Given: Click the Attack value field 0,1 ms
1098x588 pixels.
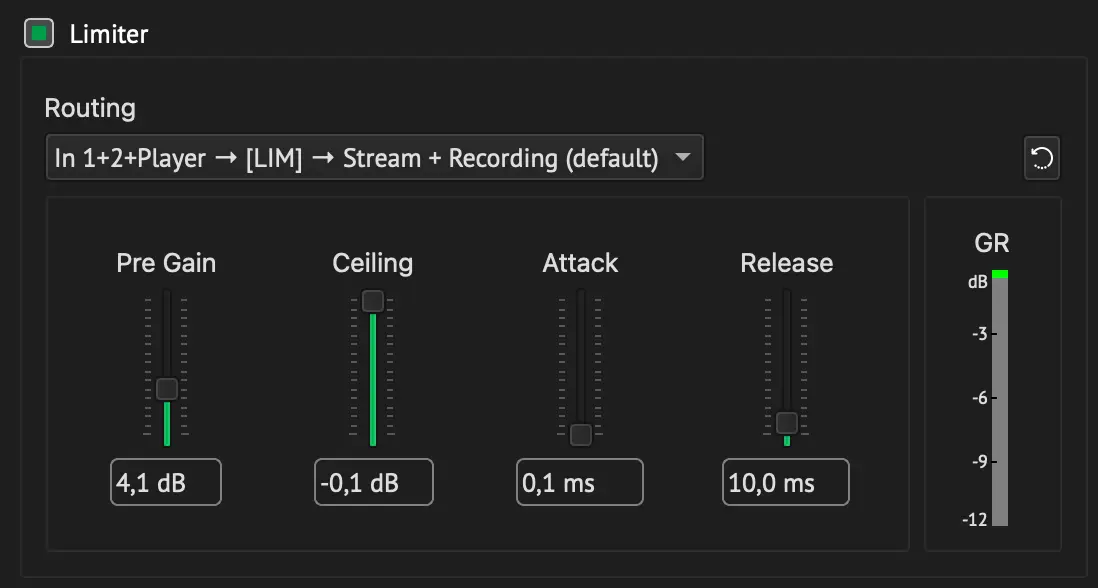Looking at the screenshot, I should [x=580, y=482].
